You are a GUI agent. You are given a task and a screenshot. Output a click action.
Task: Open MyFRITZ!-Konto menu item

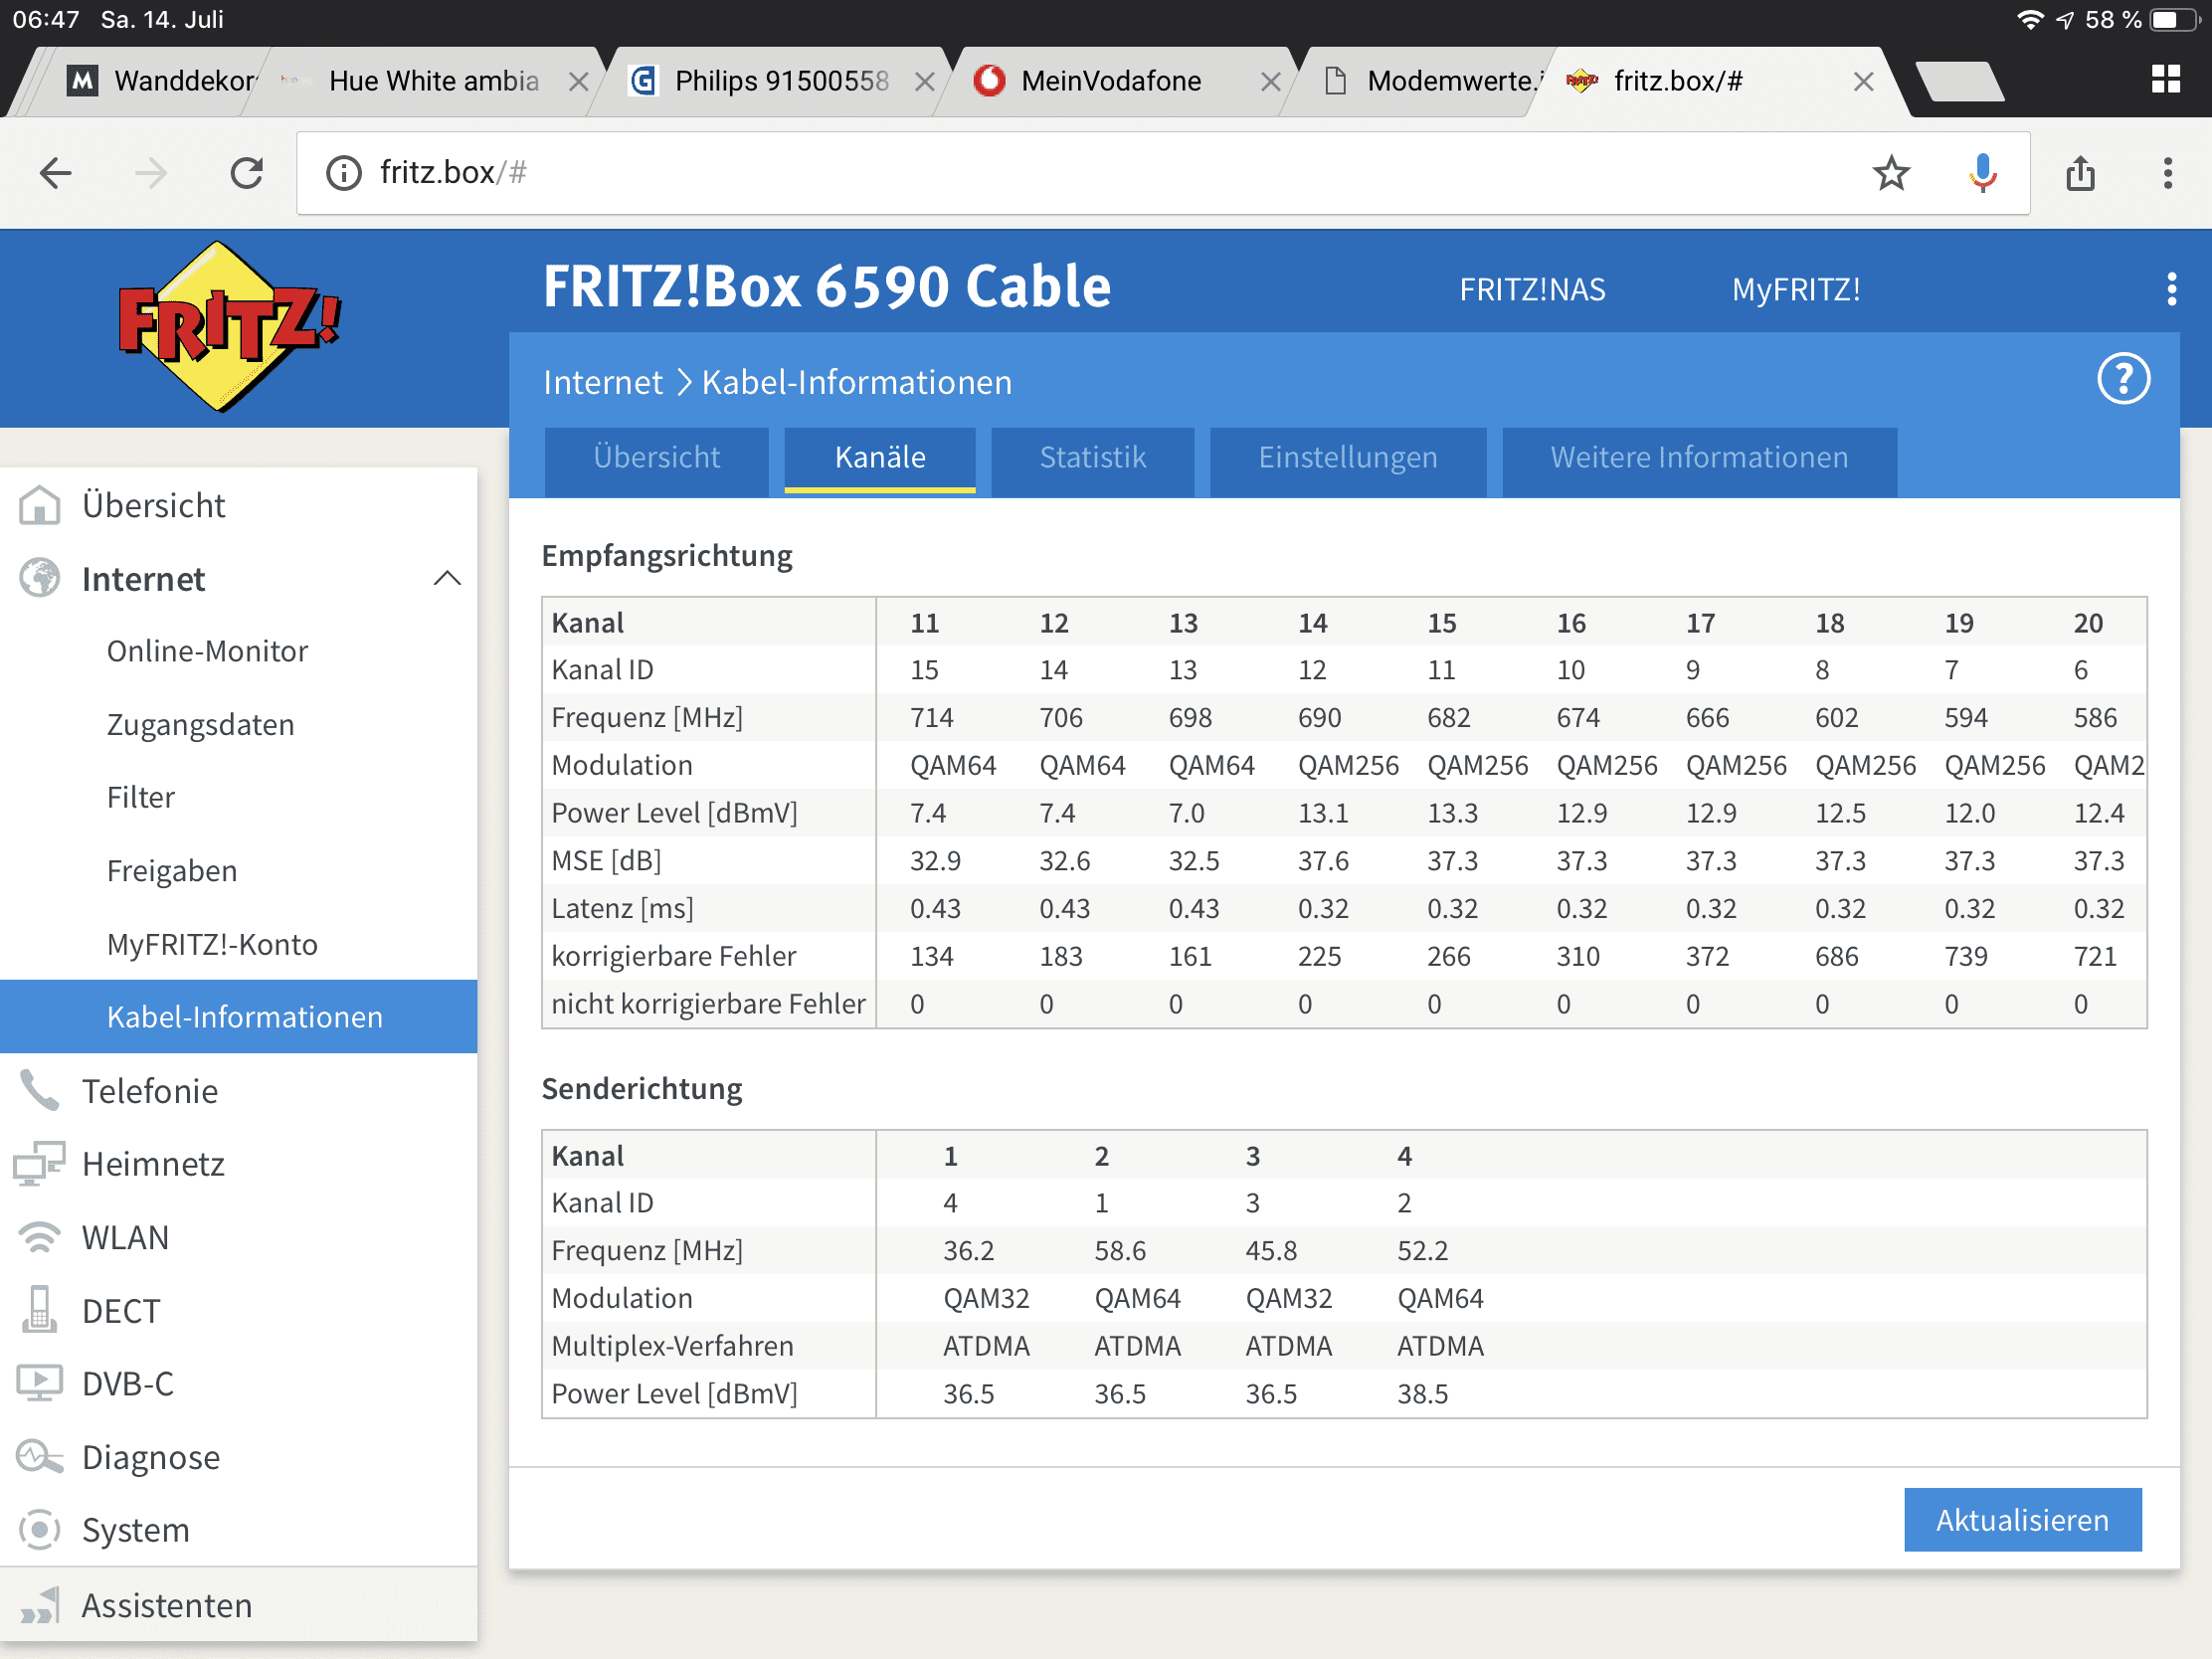point(212,944)
